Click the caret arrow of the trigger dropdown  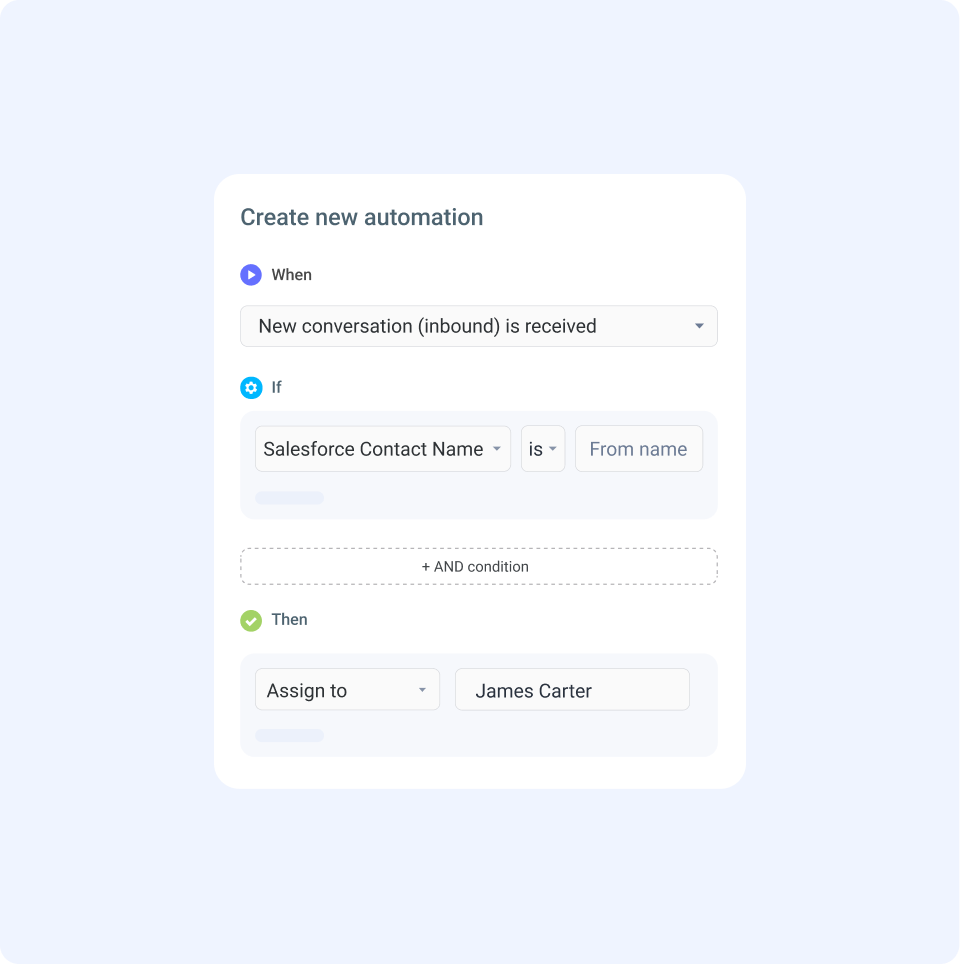(699, 326)
